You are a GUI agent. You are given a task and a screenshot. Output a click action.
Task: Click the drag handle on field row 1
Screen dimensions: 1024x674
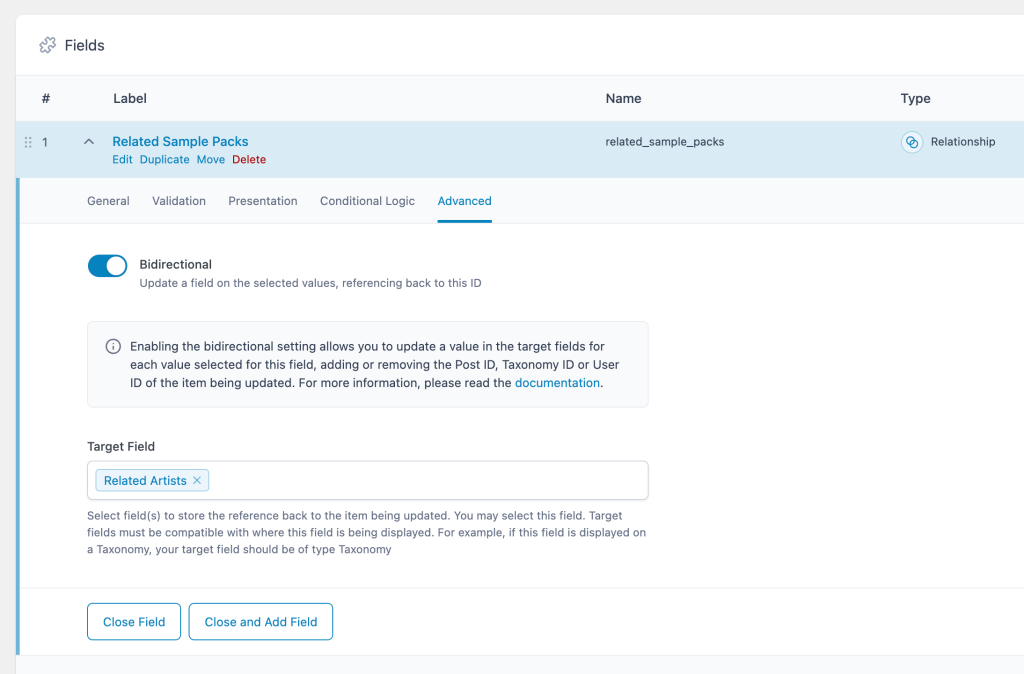[28, 142]
